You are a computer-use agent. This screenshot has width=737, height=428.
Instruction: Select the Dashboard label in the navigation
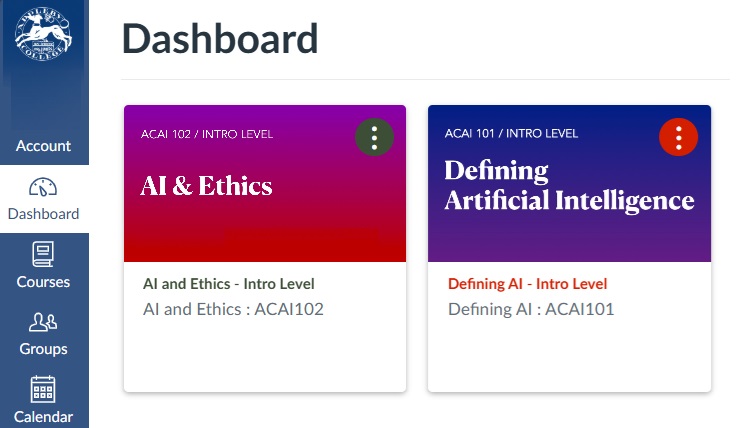pos(43,214)
